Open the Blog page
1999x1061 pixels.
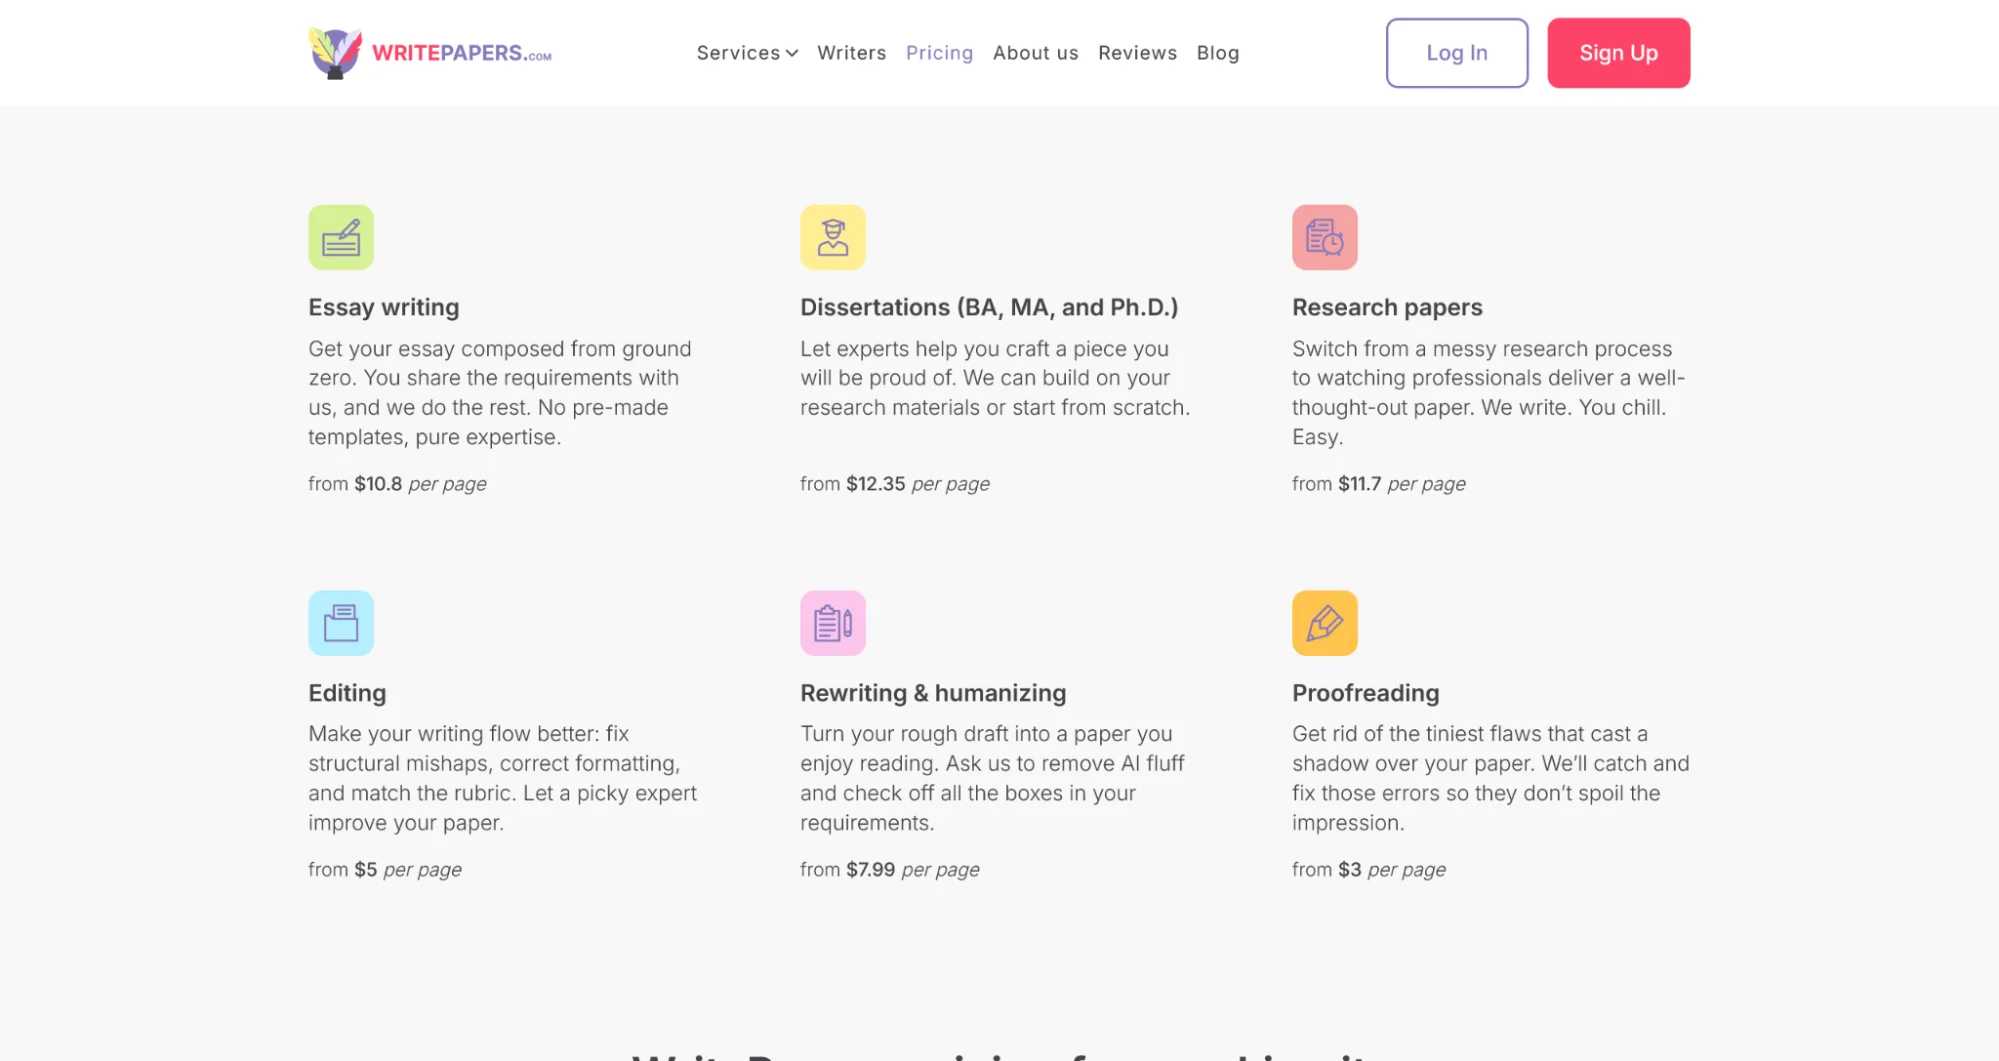click(1217, 53)
